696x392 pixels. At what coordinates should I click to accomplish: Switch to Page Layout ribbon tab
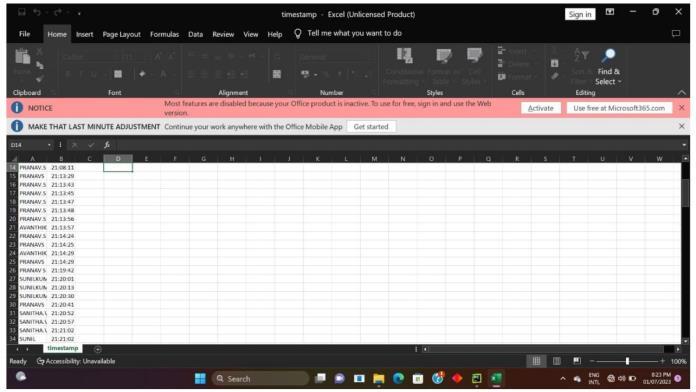tap(121, 34)
